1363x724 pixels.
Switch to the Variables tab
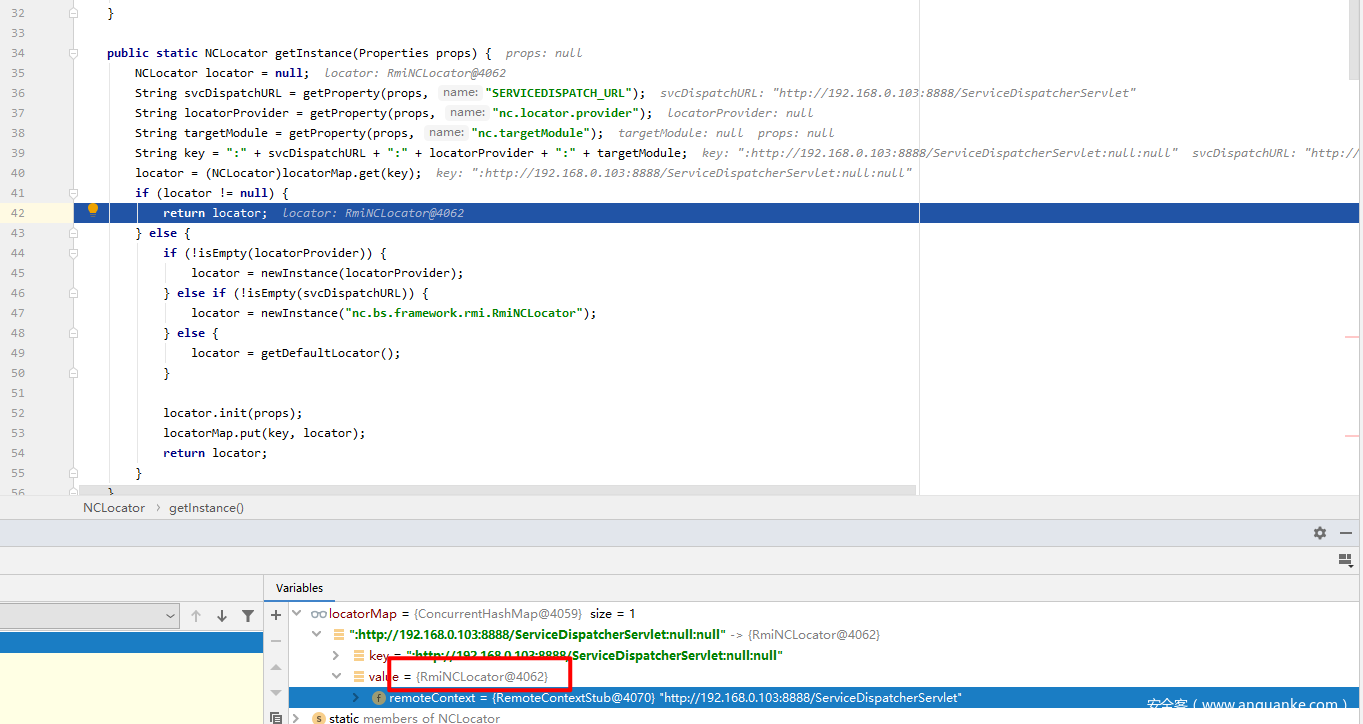click(x=300, y=588)
